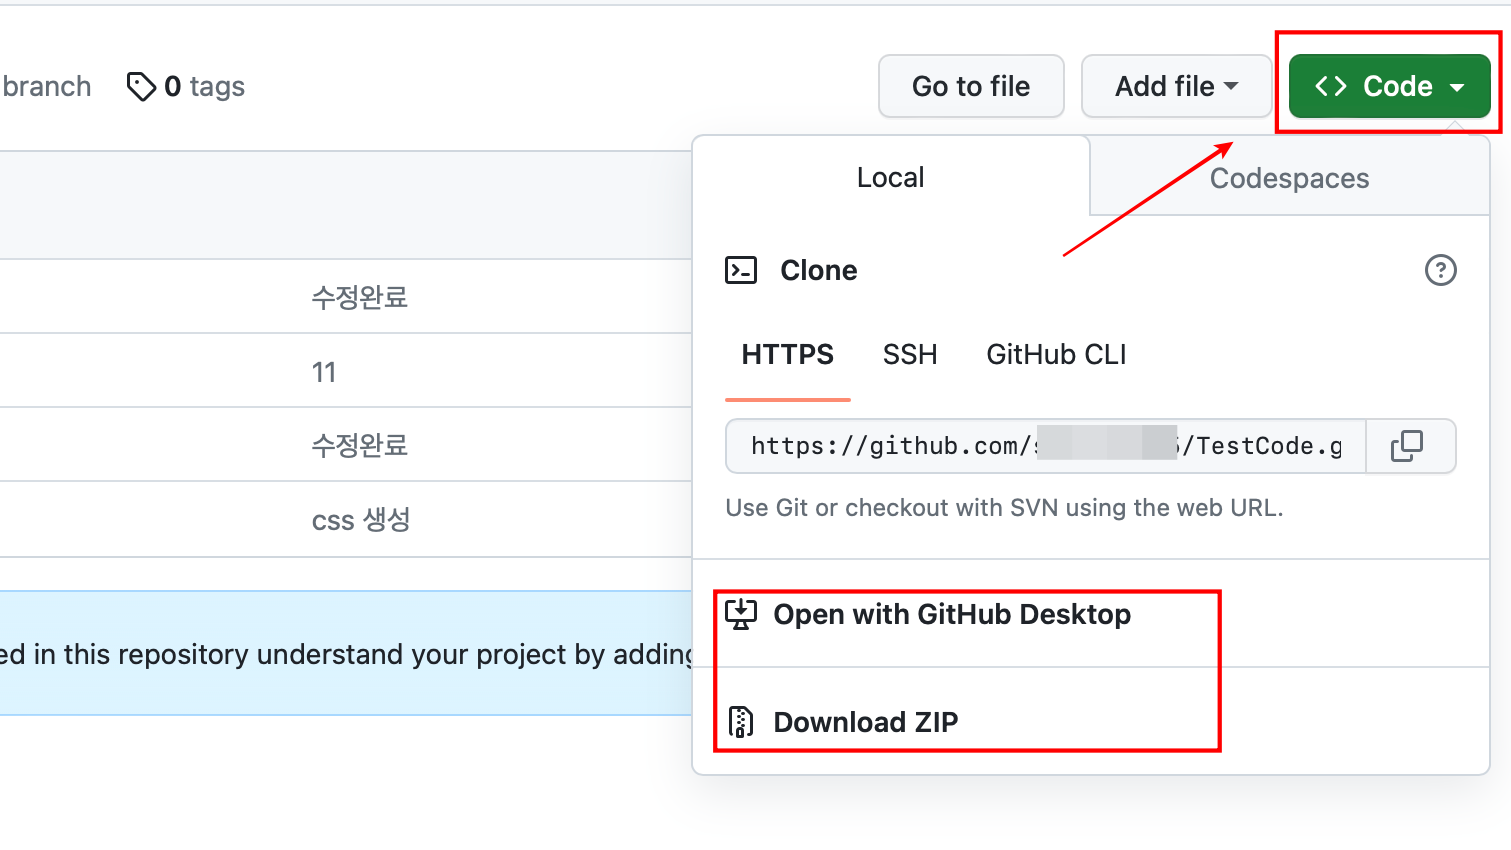Image resolution: width=1511 pixels, height=850 pixels.
Task: Select the SSH clone tab
Action: 909,354
